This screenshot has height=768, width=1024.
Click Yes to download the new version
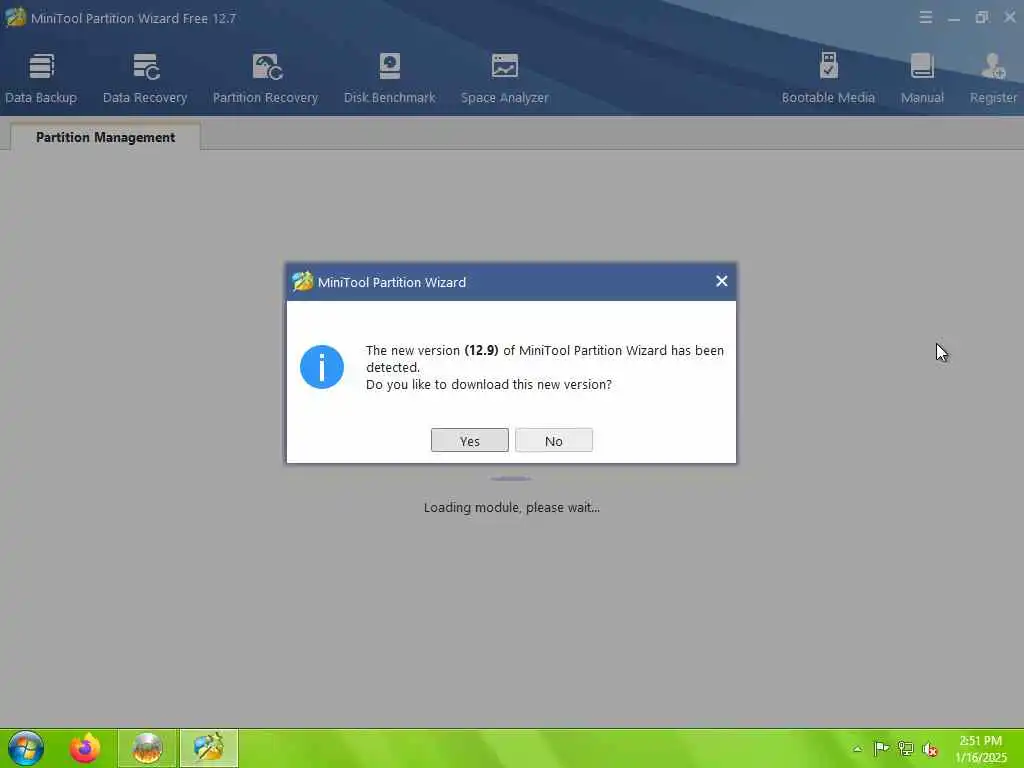470,440
